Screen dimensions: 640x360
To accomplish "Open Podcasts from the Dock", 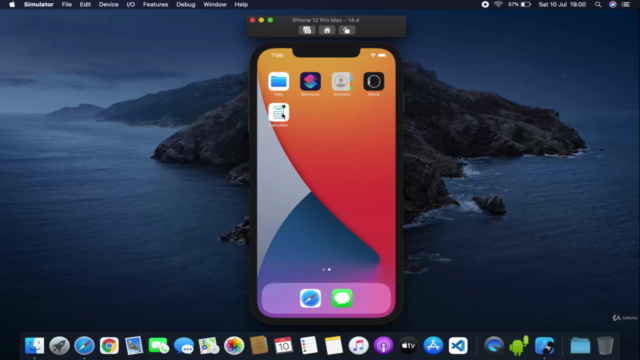I will coord(383,346).
